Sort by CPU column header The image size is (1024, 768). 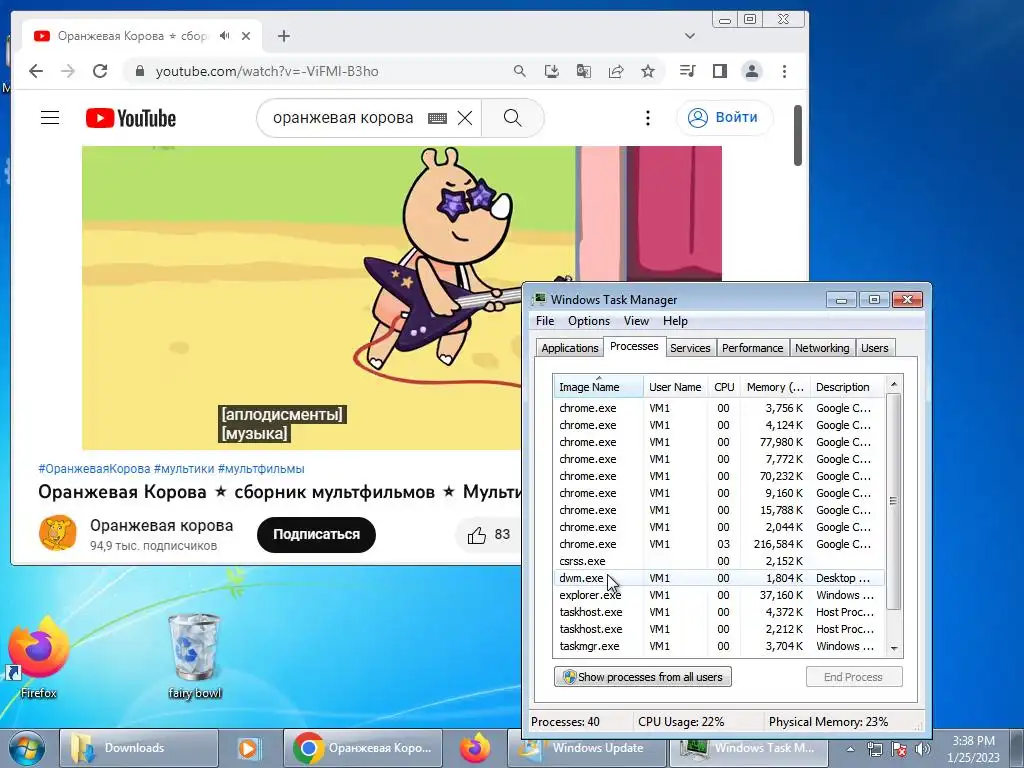(724, 387)
